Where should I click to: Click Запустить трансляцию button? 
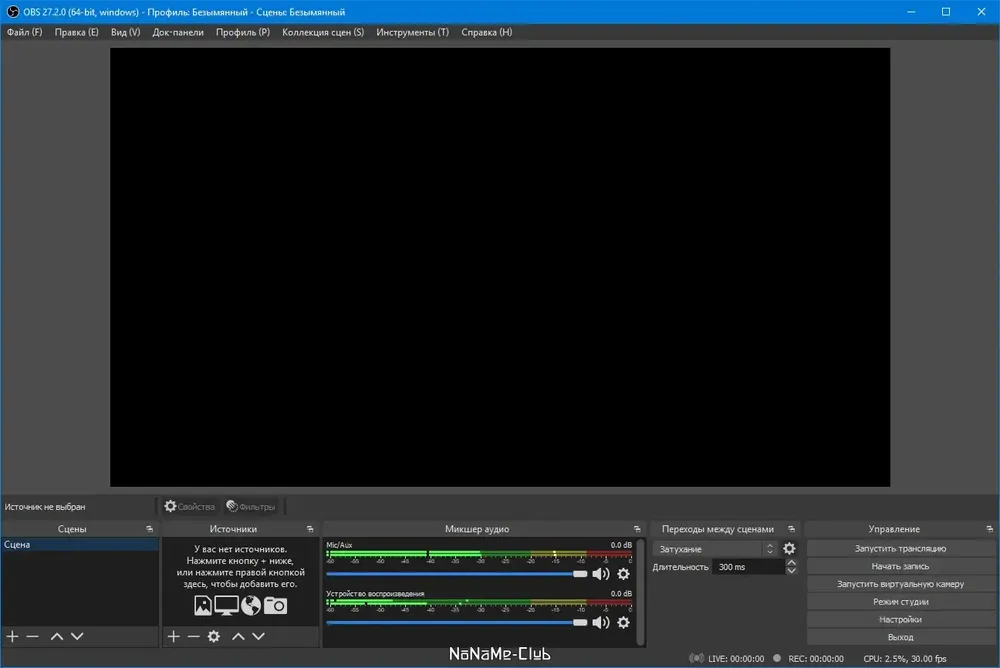point(900,548)
